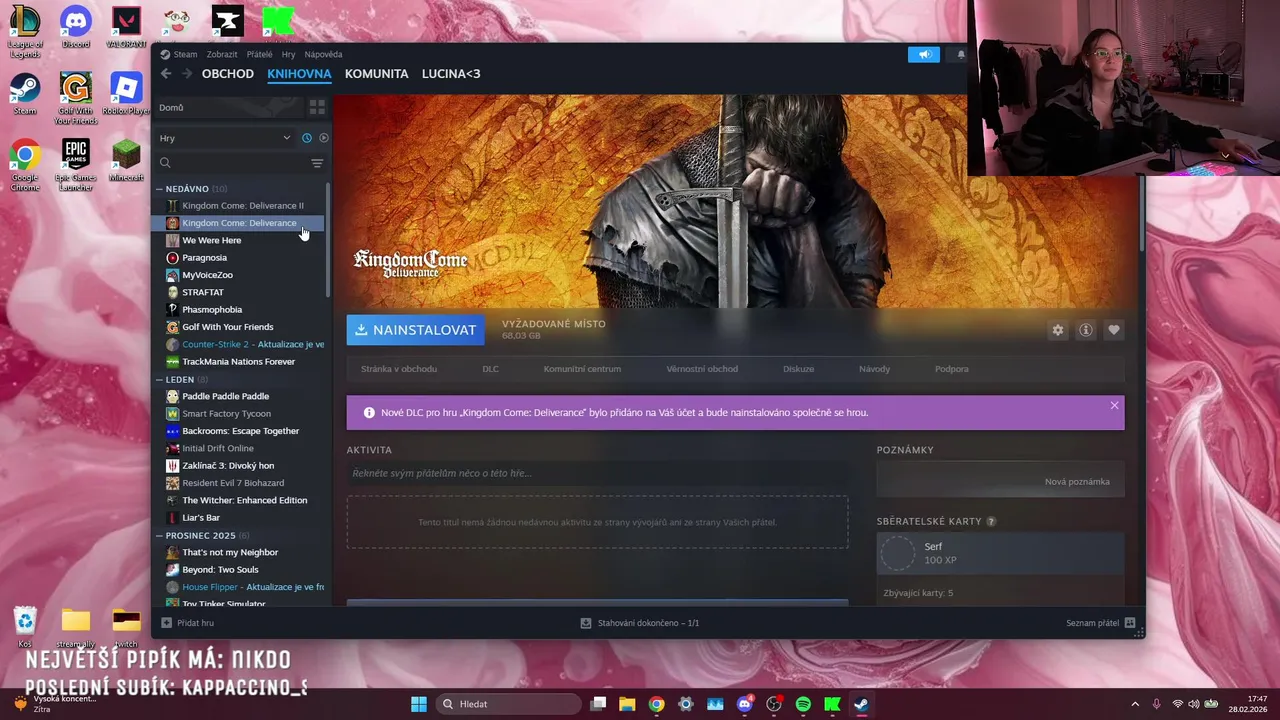The height and width of the screenshot is (720, 1280).
Task: Click collectible cards help question icon
Action: (x=991, y=521)
